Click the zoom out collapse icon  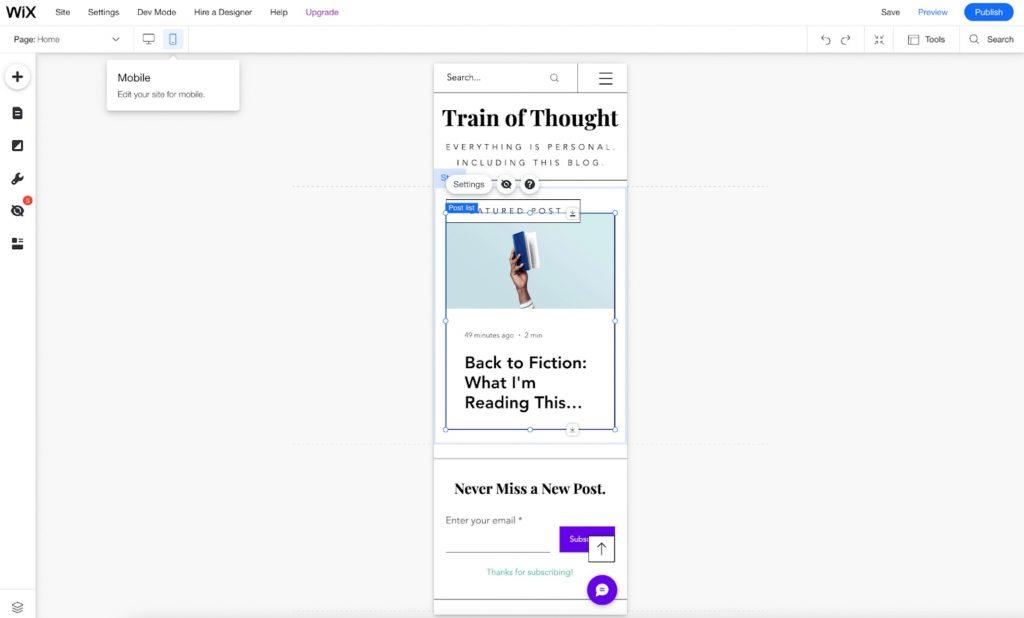[879, 39]
